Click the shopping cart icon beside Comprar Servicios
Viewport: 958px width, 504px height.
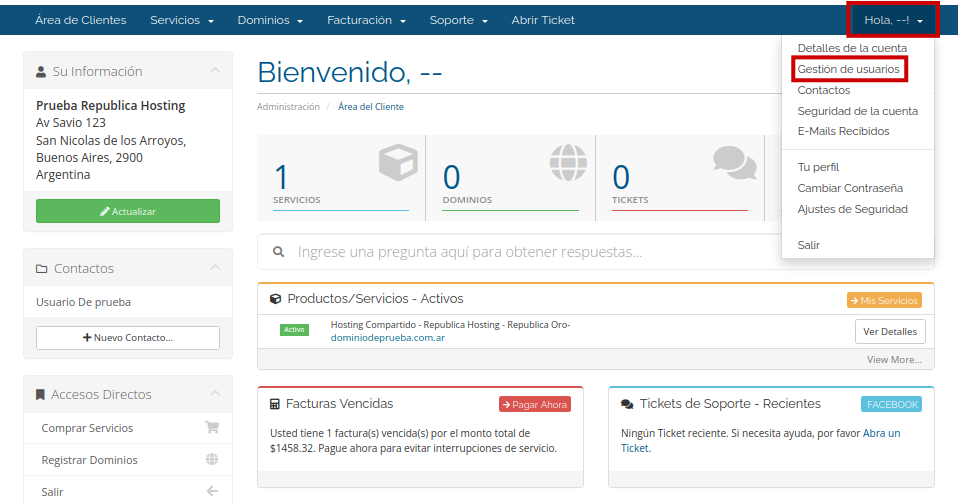click(x=211, y=428)
